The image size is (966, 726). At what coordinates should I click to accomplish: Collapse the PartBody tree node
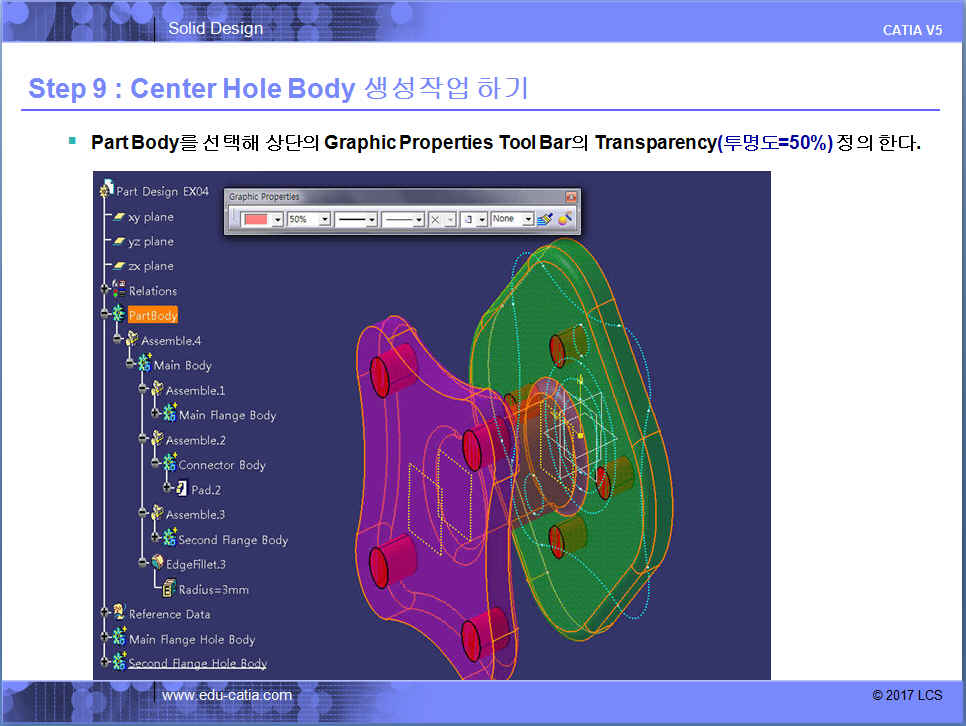105,315
